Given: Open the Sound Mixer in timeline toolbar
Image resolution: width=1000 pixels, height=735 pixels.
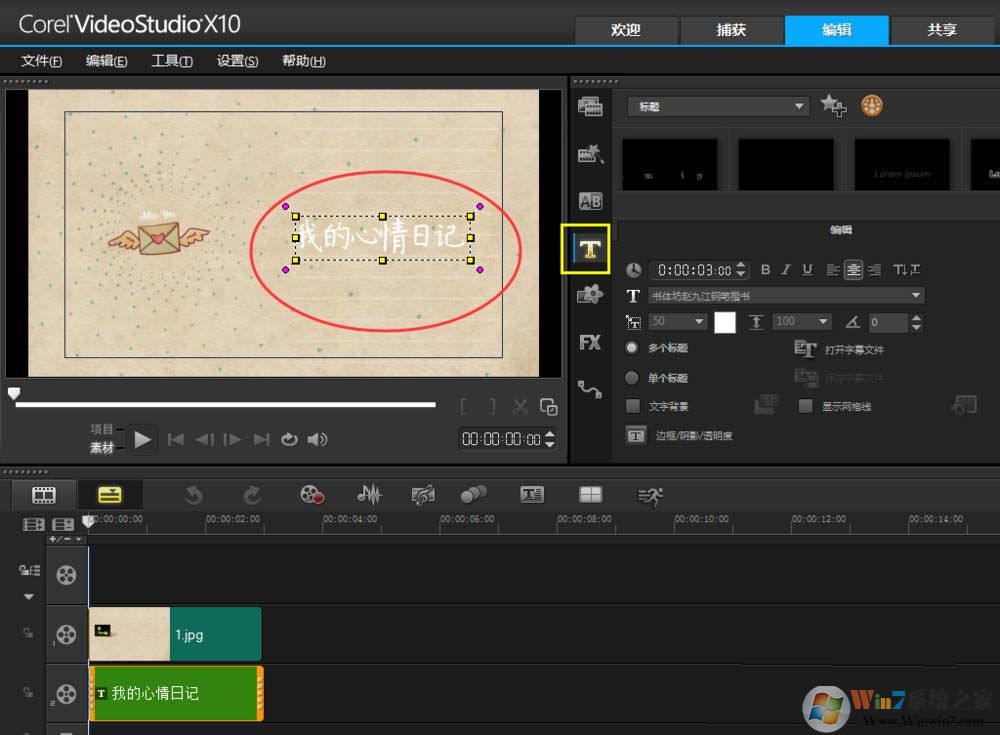Looking at the screenshot, I should (370, 494).
